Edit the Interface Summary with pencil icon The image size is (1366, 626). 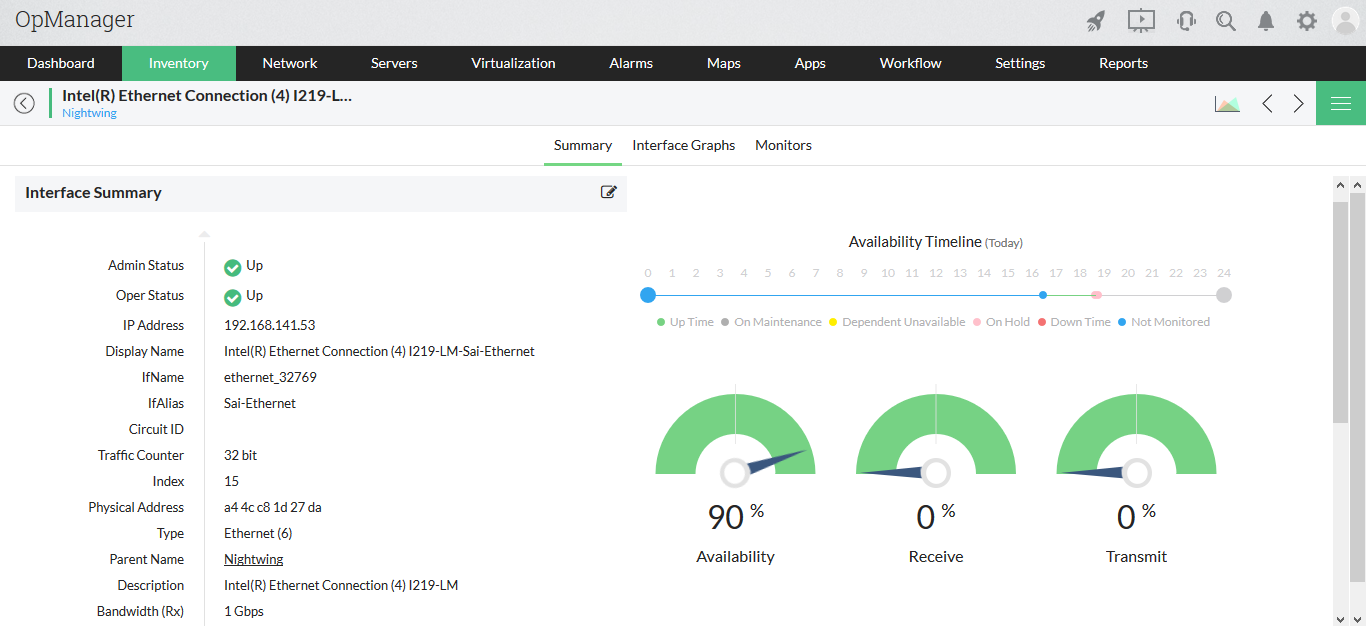click(x=608, y=192)
